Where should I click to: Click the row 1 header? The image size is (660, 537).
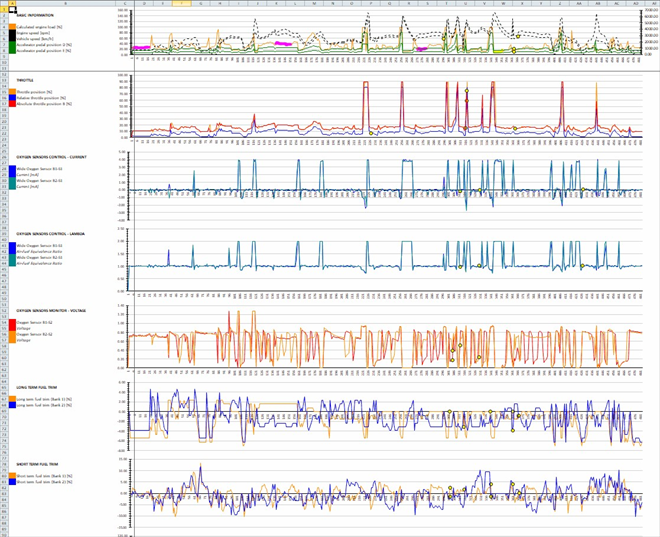click(7, 8)
